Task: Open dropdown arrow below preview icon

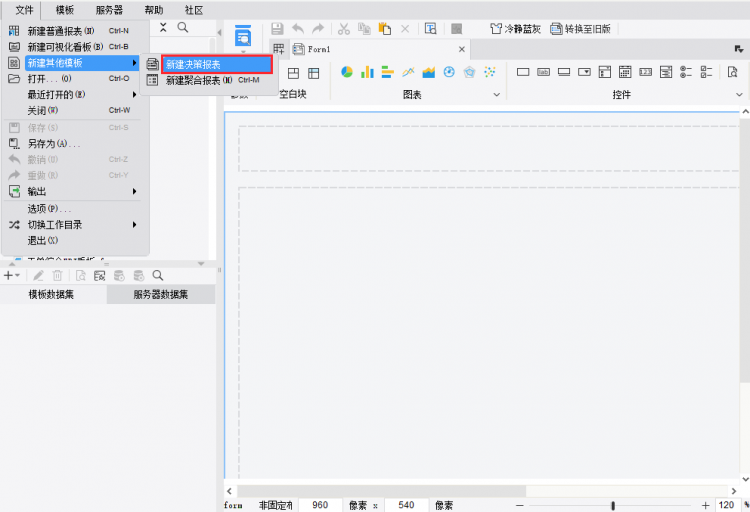Action: (243, 51)
